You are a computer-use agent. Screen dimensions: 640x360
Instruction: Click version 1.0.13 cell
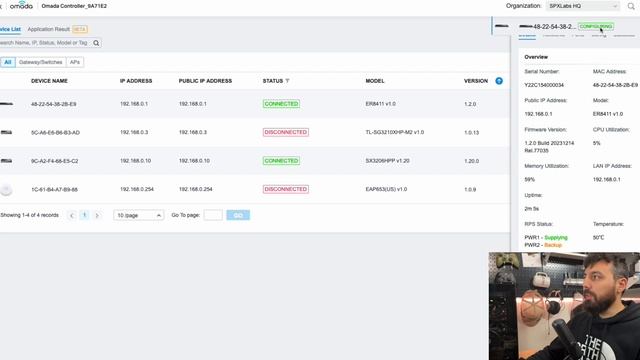pos(471,133)
